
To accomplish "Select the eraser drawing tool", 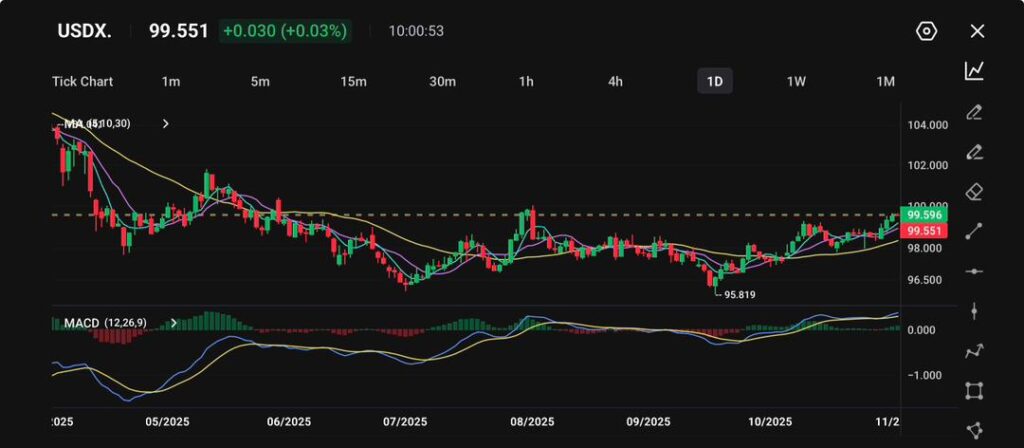I will [x=974, y=191].
